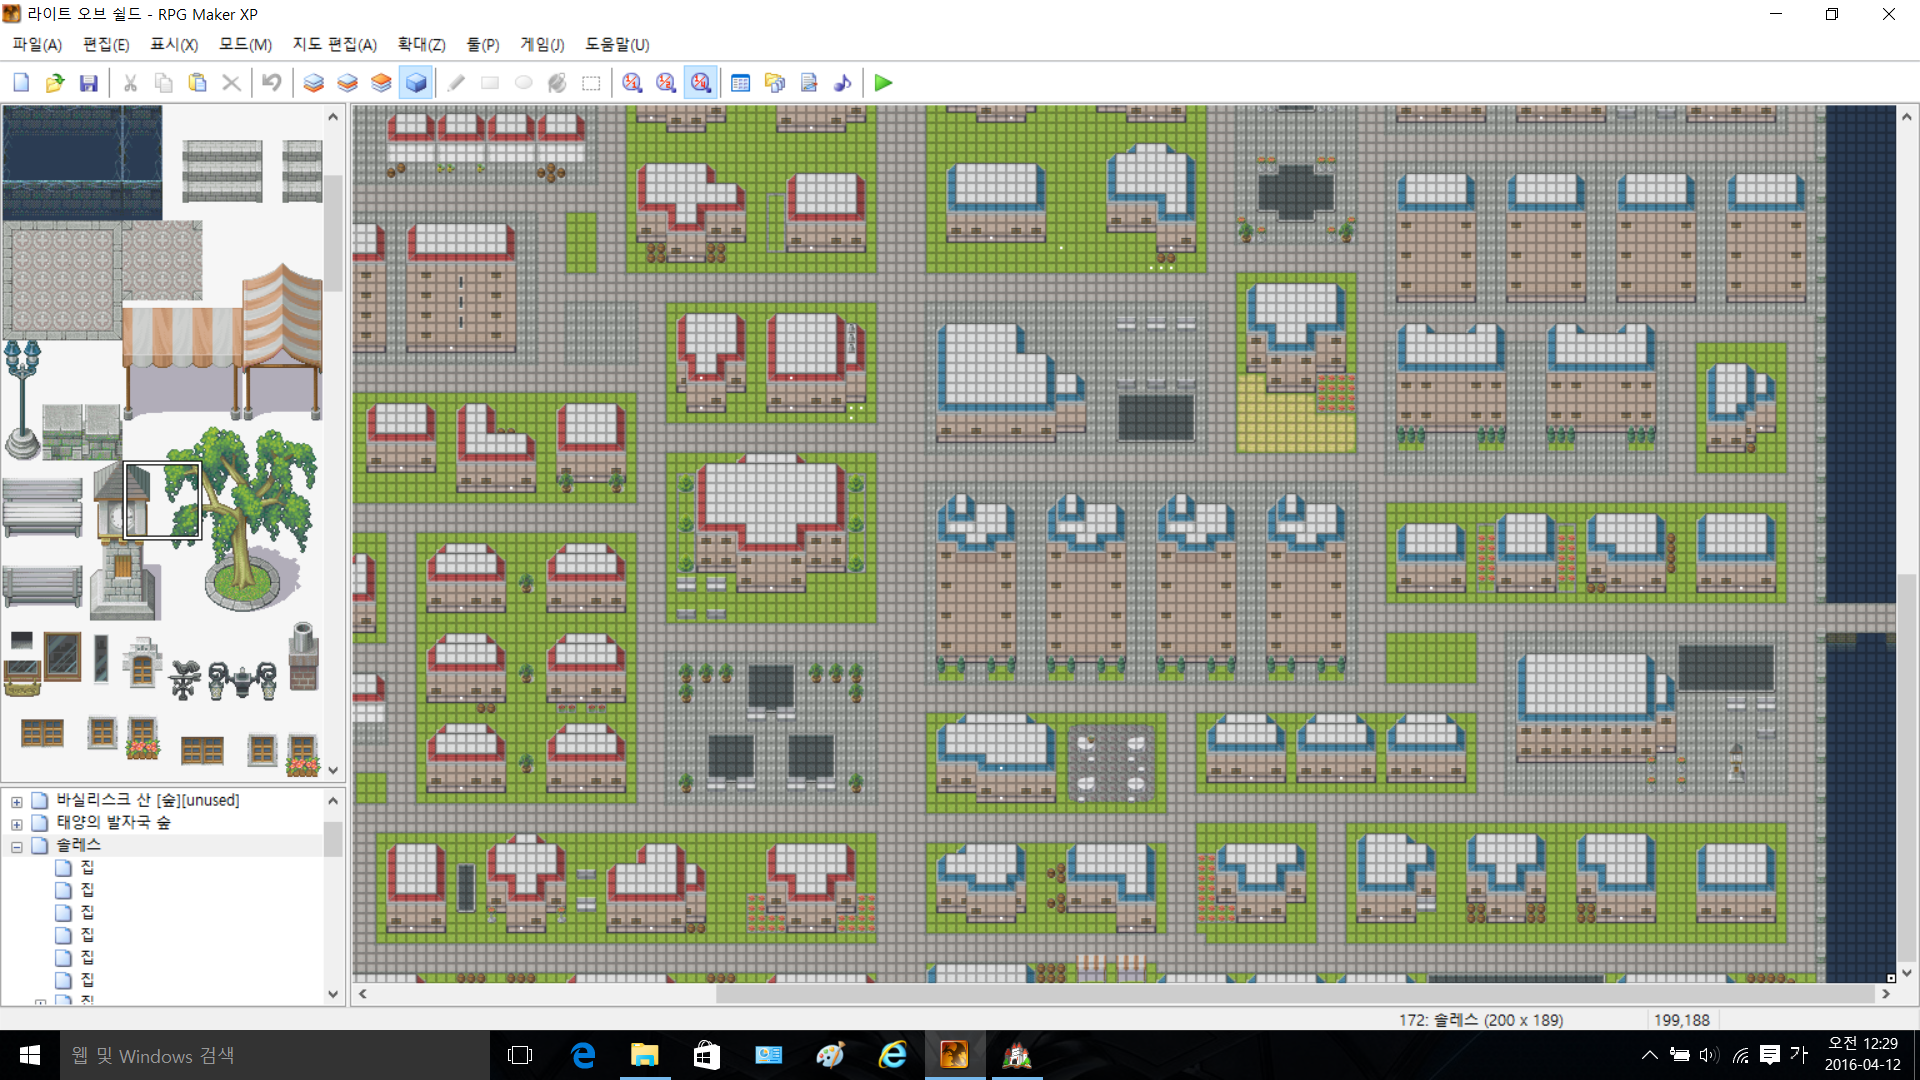Click the tileset palette scrollbar thumb
This screenshot has width=1920, height=1080.
(x=333, y=234)
